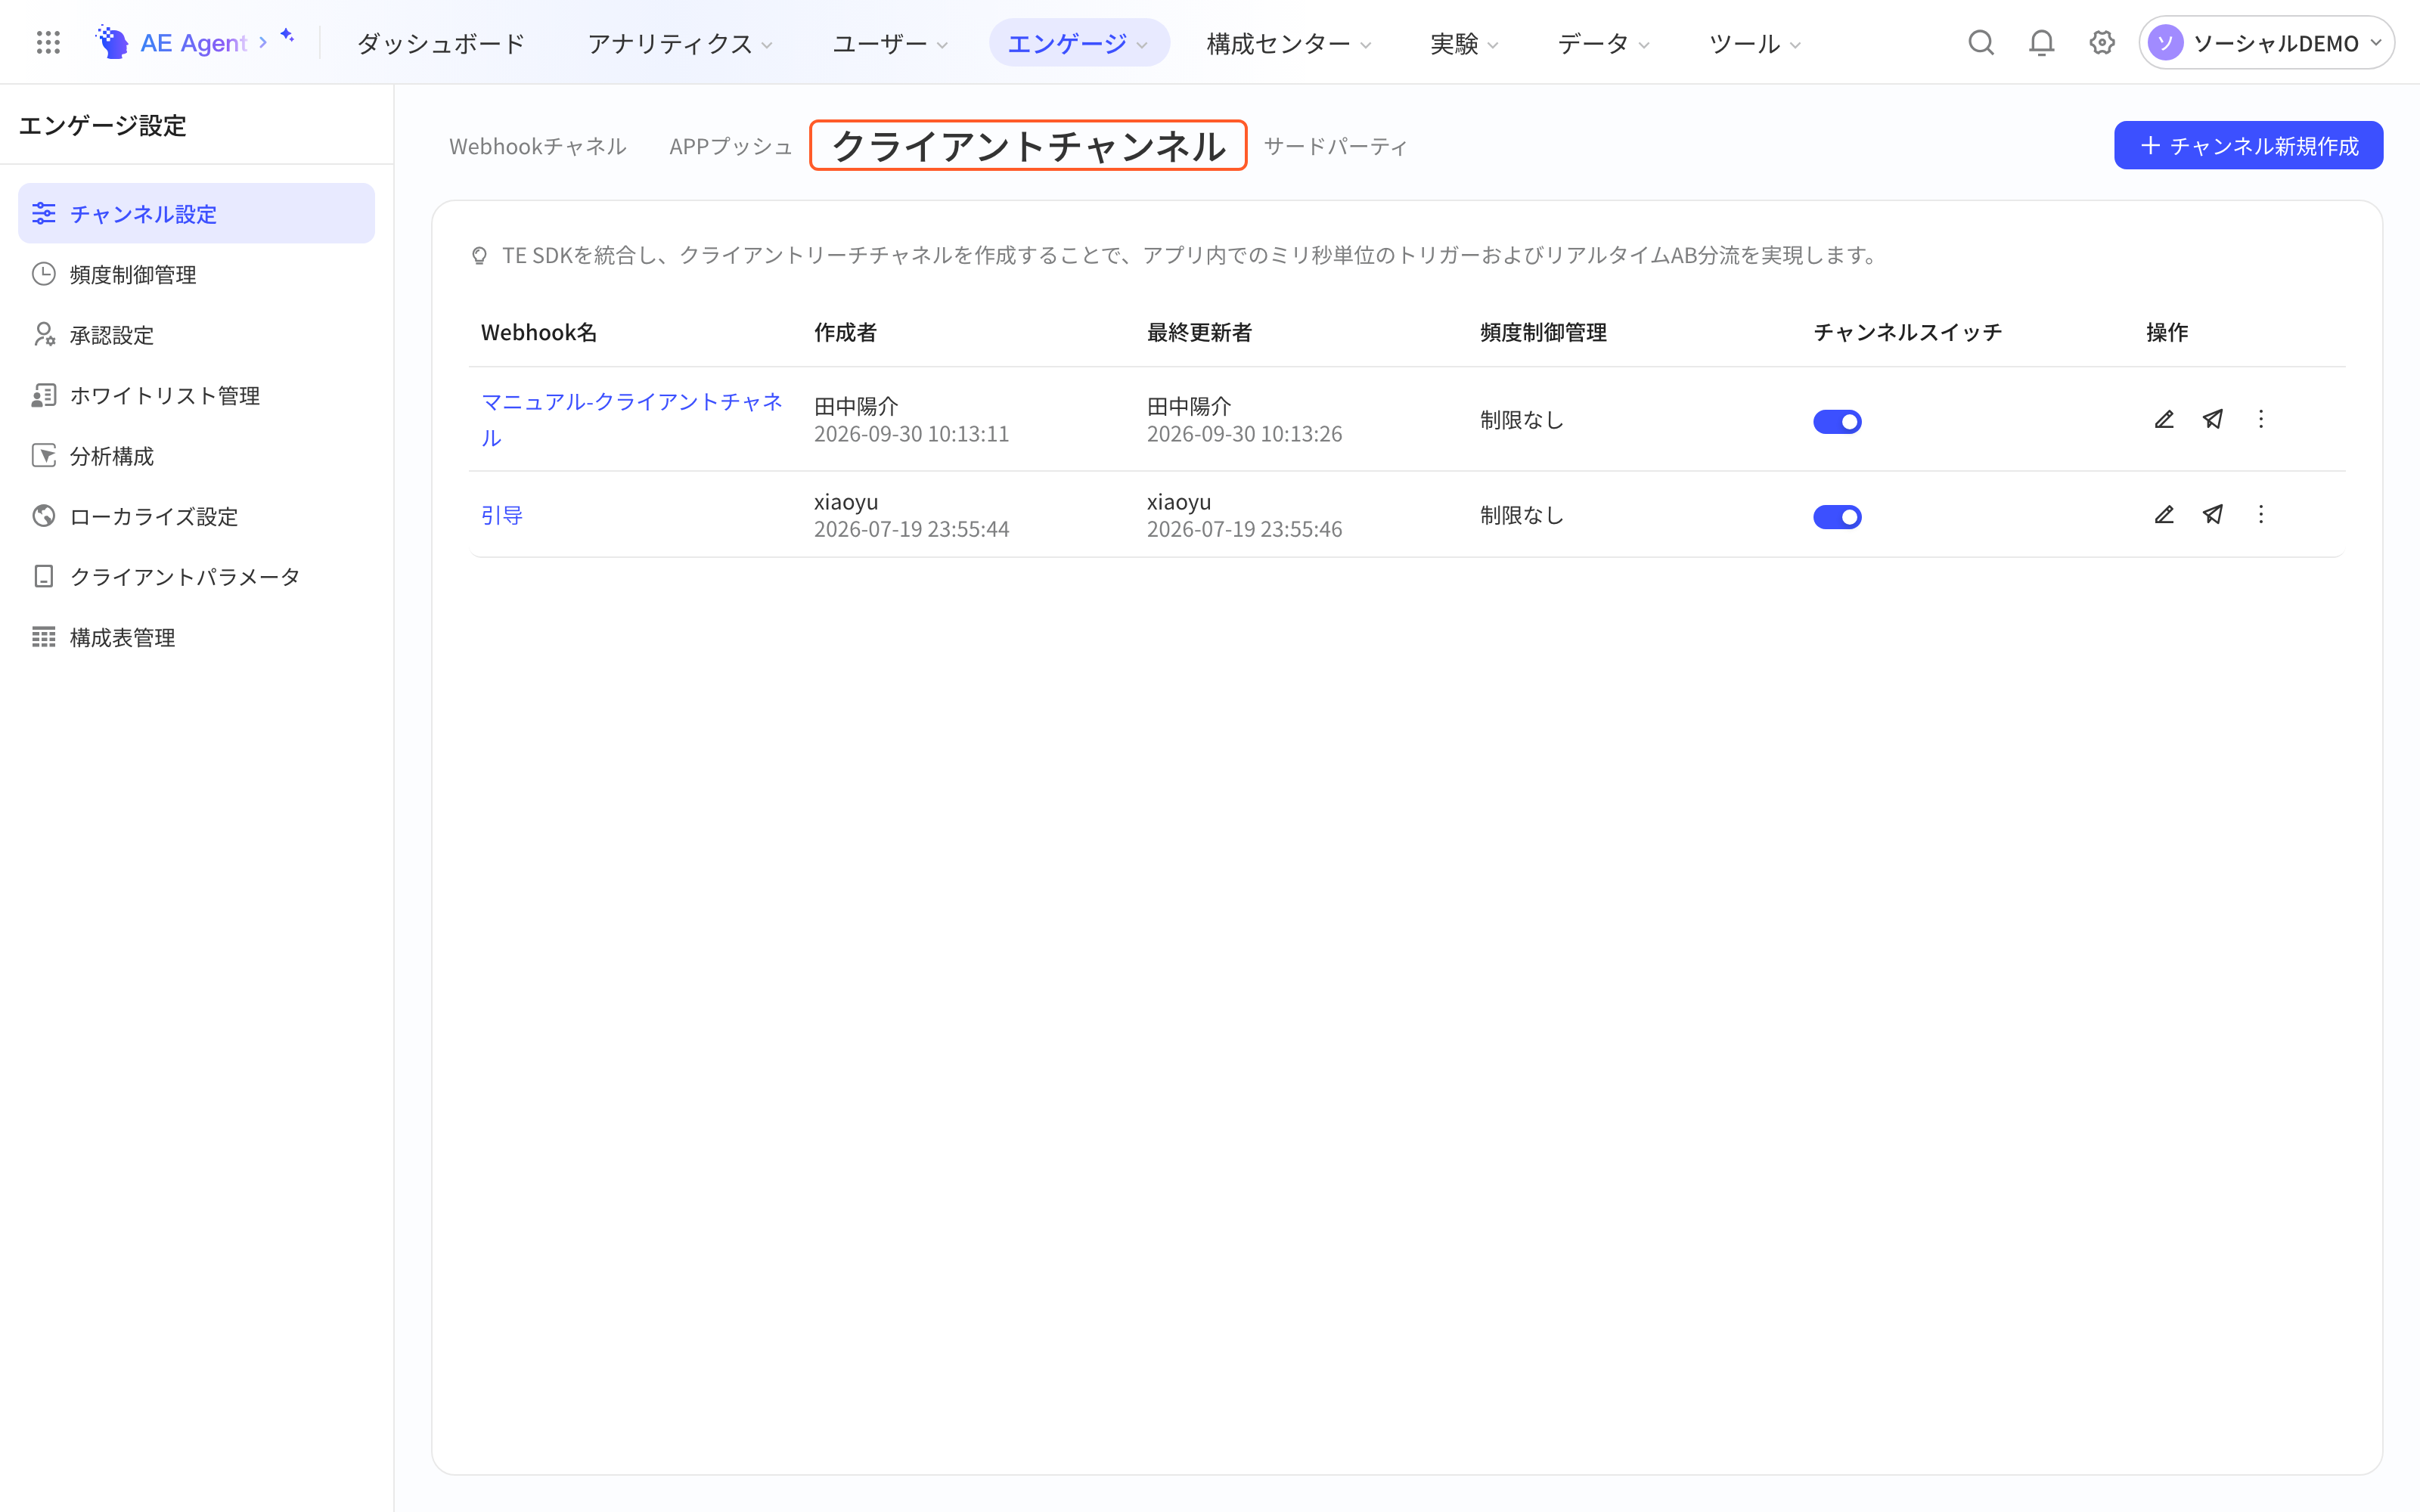Switch to the サードパーティ tab

tap(1335, 146)
